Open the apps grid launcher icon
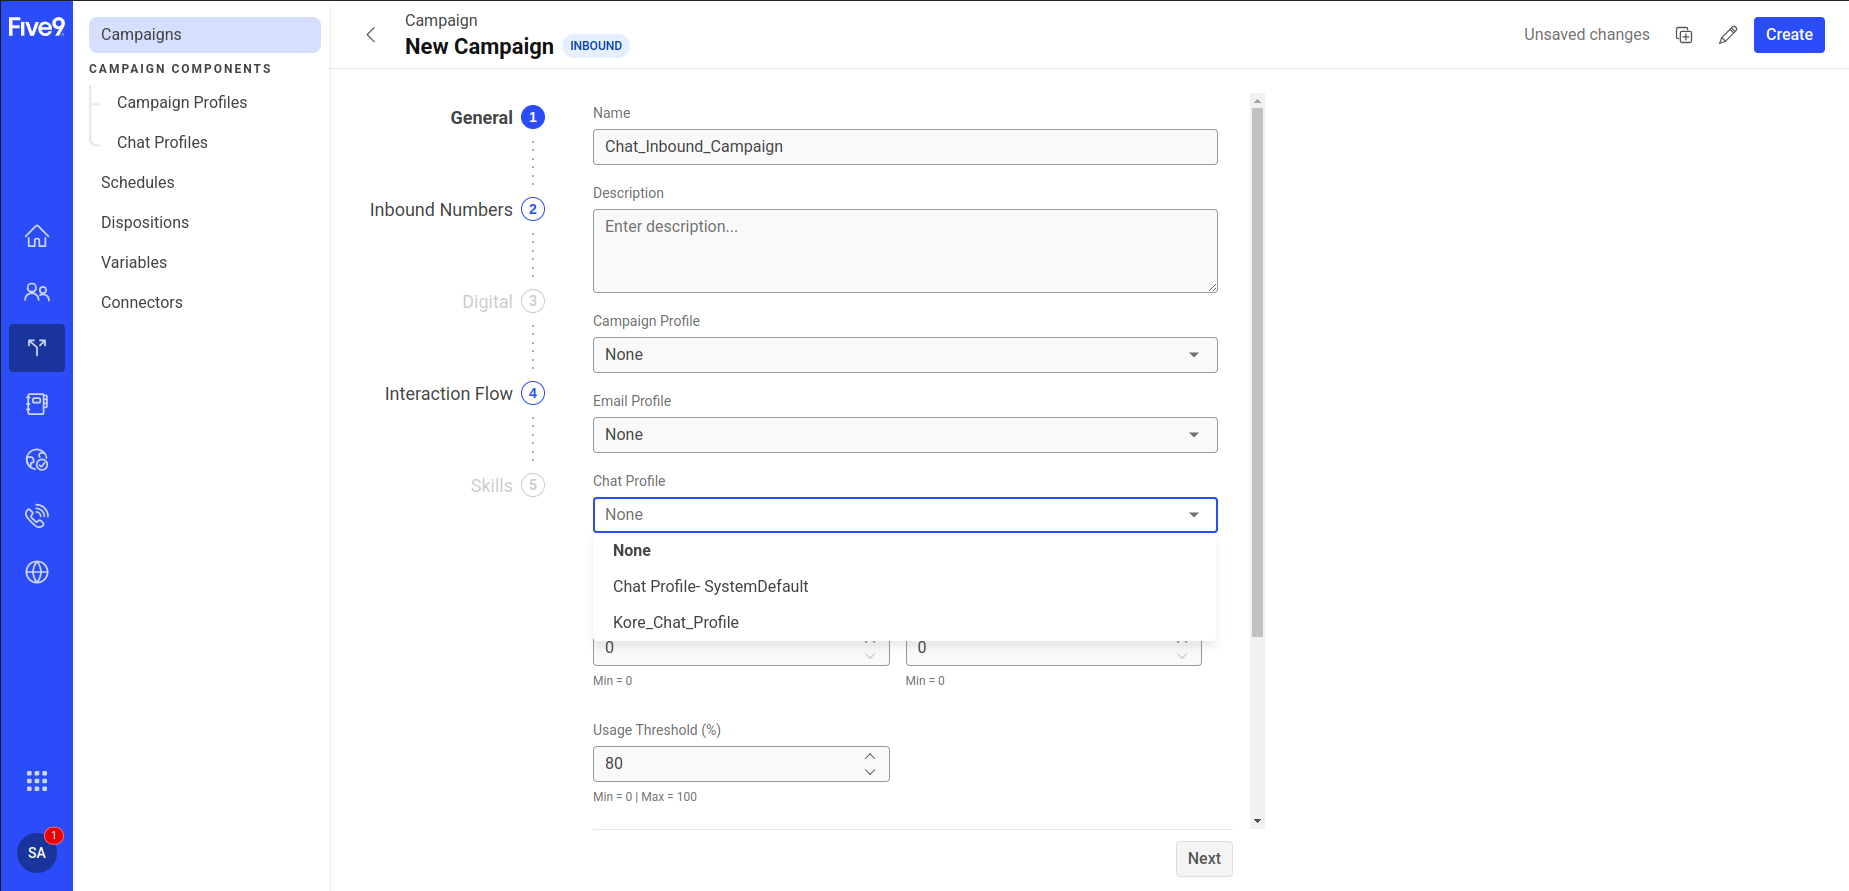The width and height of the screenshot is (1849, 891). [37, 781]
